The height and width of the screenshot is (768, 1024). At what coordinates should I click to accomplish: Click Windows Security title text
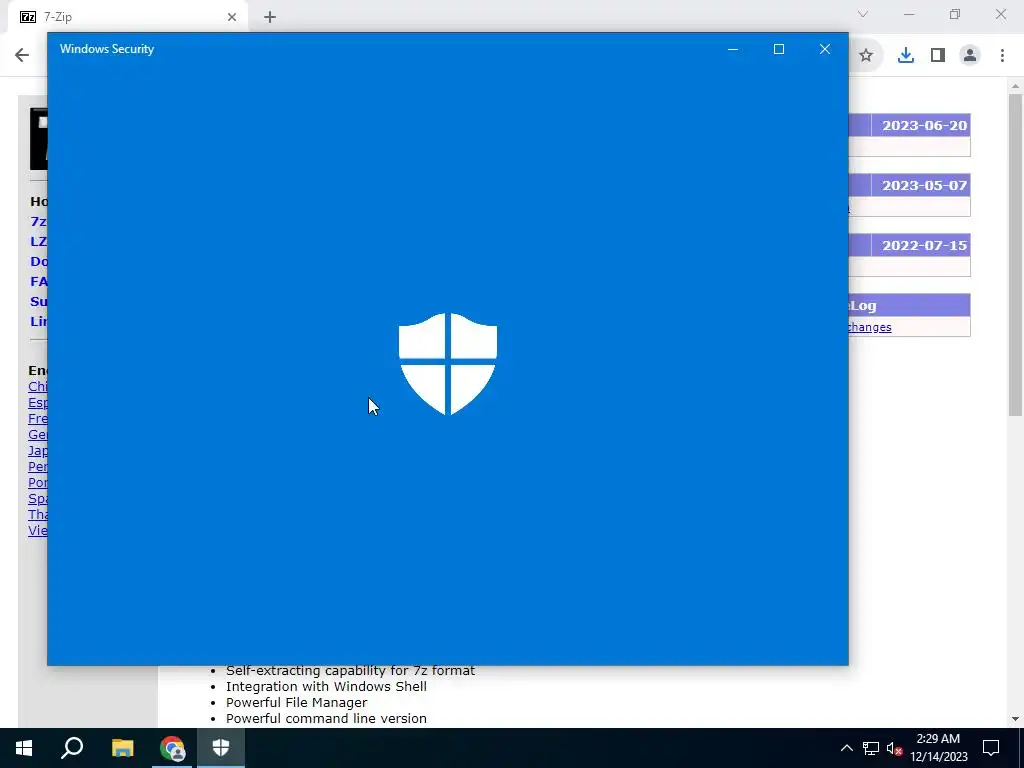tap(107, 49)
